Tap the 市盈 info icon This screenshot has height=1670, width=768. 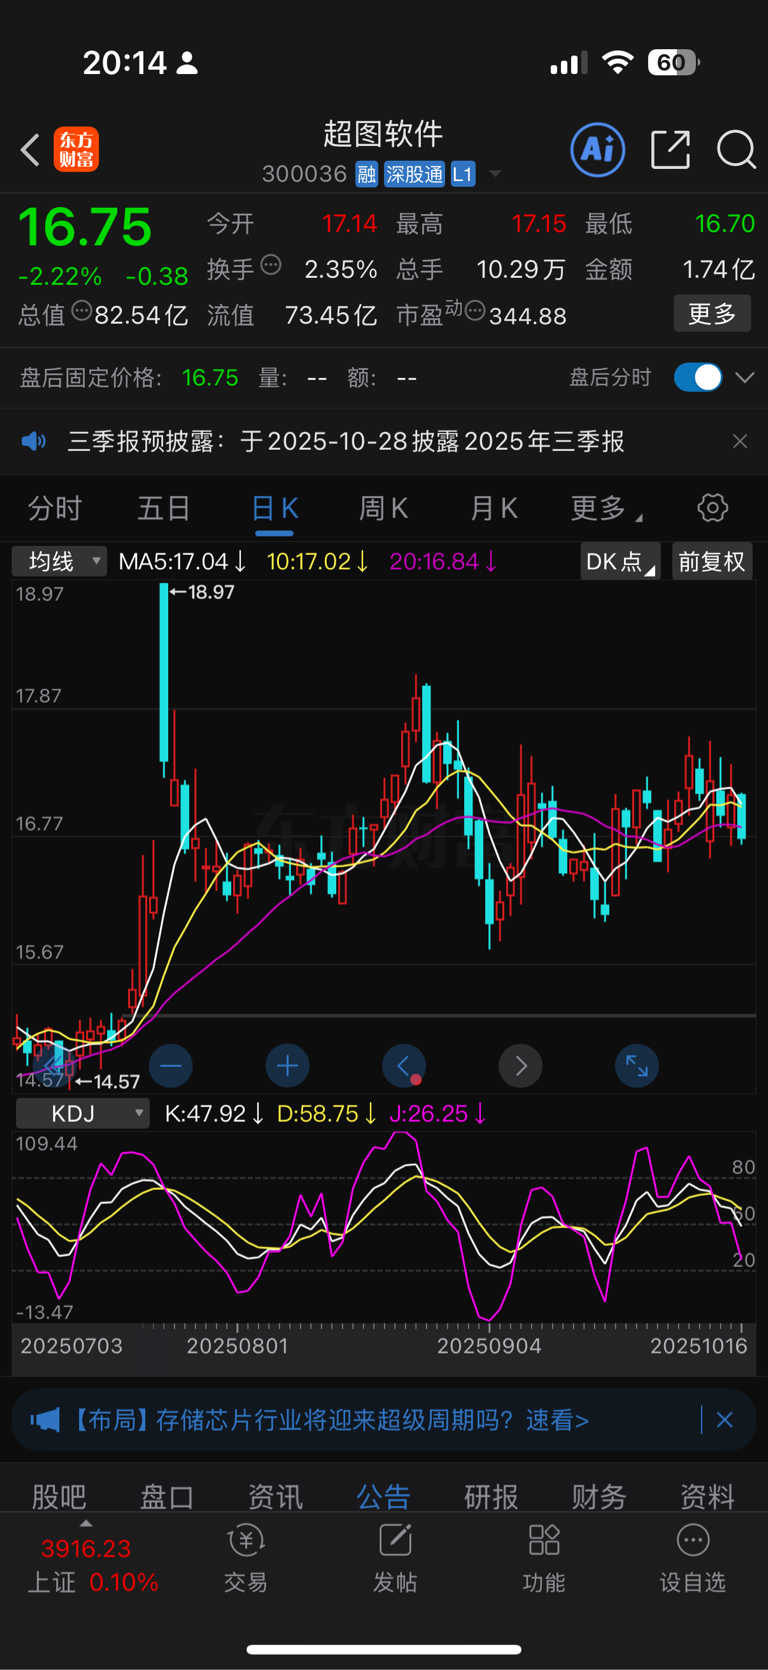pyautogui.click(x=475, y=311)
